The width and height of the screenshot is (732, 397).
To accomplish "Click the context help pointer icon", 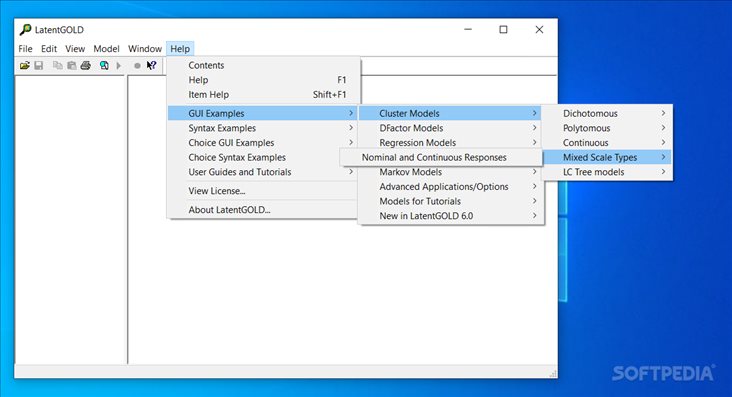I will coord(151,66).
